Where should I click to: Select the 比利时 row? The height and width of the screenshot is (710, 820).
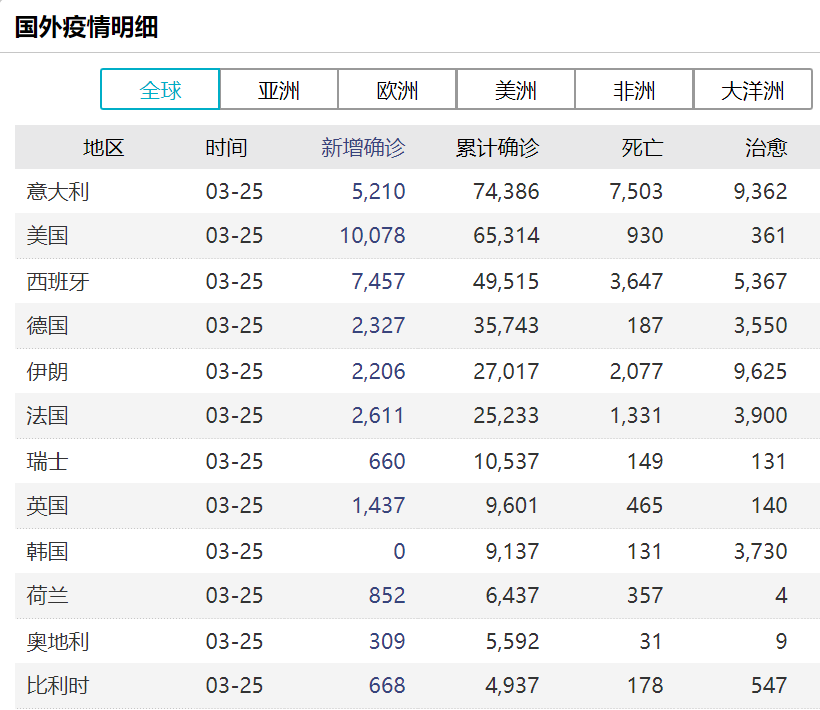[x=417, y=685]
